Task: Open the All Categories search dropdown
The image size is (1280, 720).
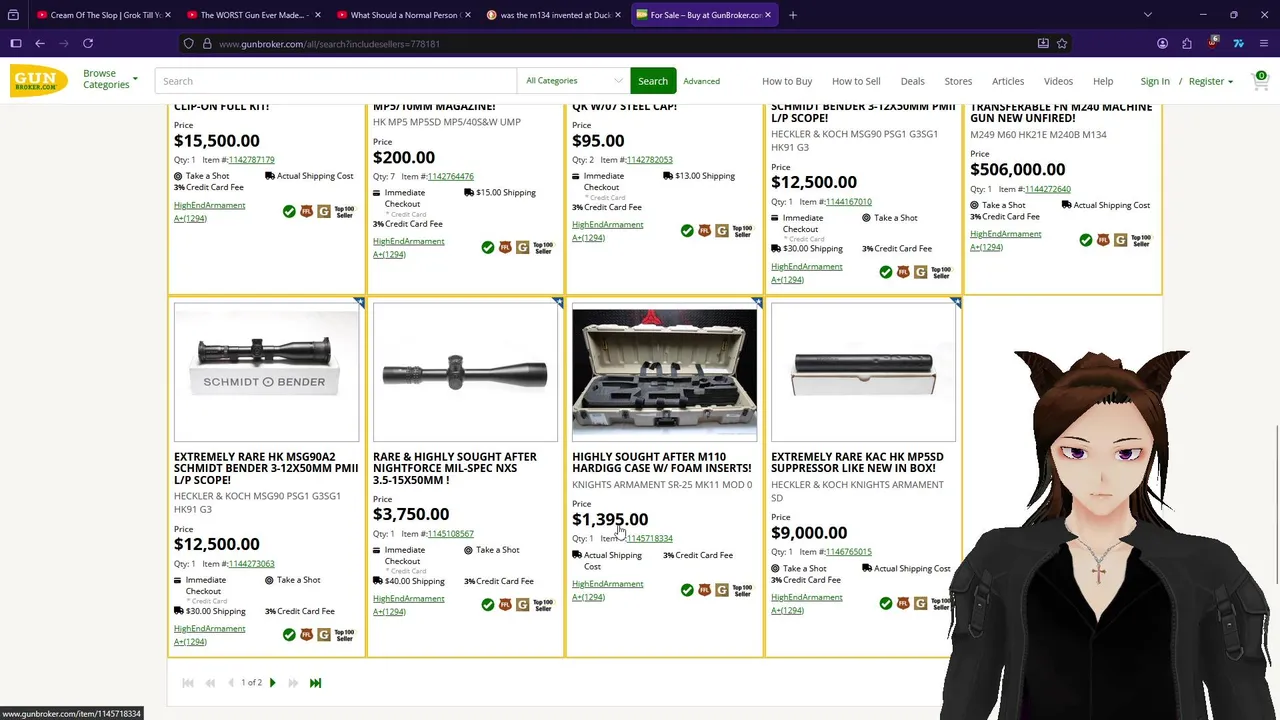Action: pyautogui.click(x=573, y=81)
